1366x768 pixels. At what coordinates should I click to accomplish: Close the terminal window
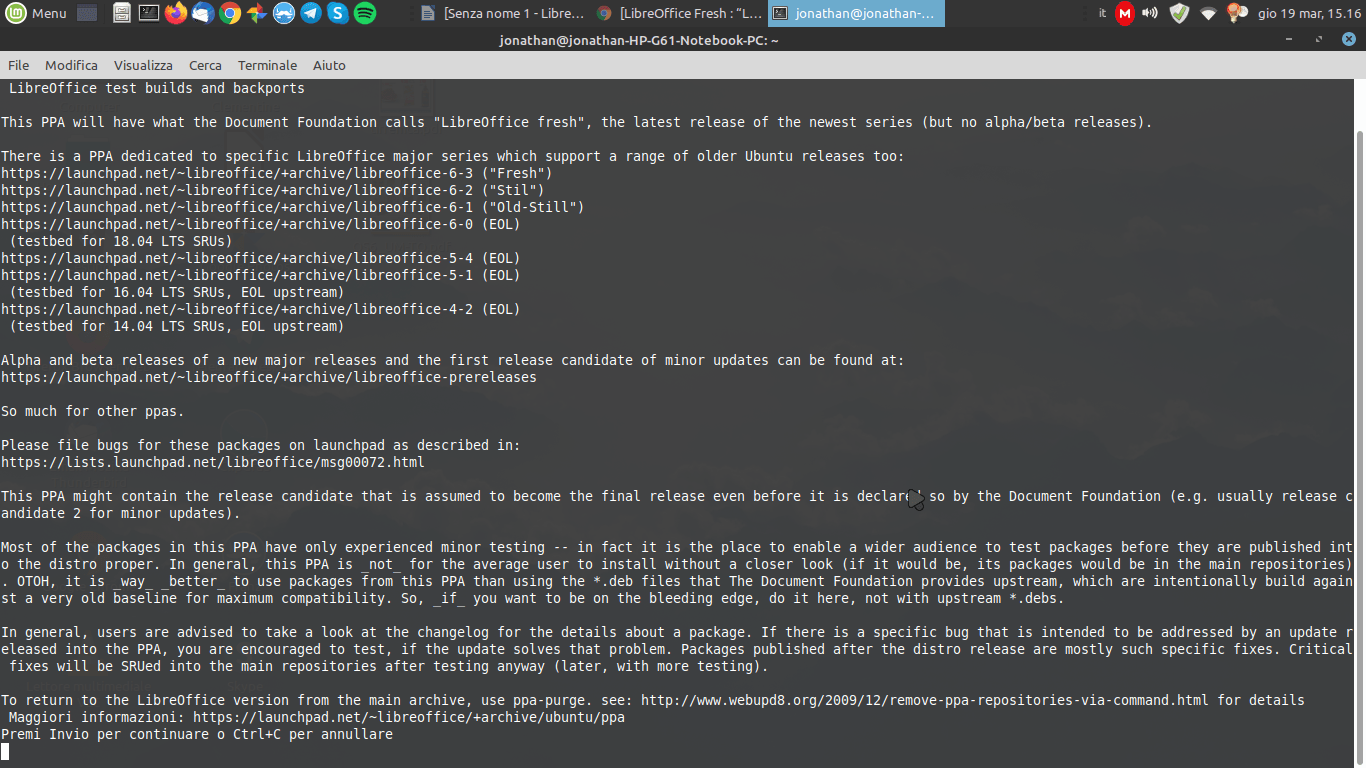(x=1349, y=40)
